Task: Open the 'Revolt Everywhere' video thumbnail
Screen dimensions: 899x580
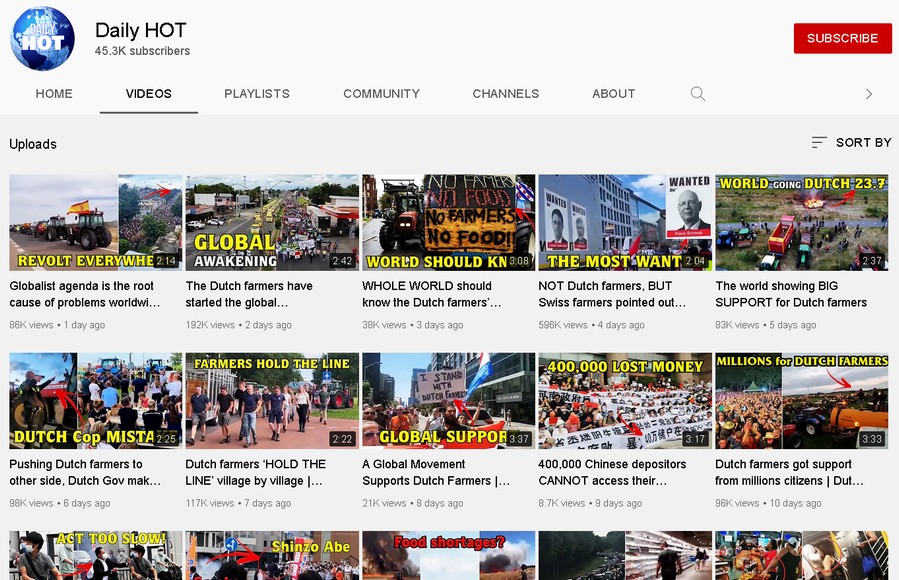Action: click(96, 223)
